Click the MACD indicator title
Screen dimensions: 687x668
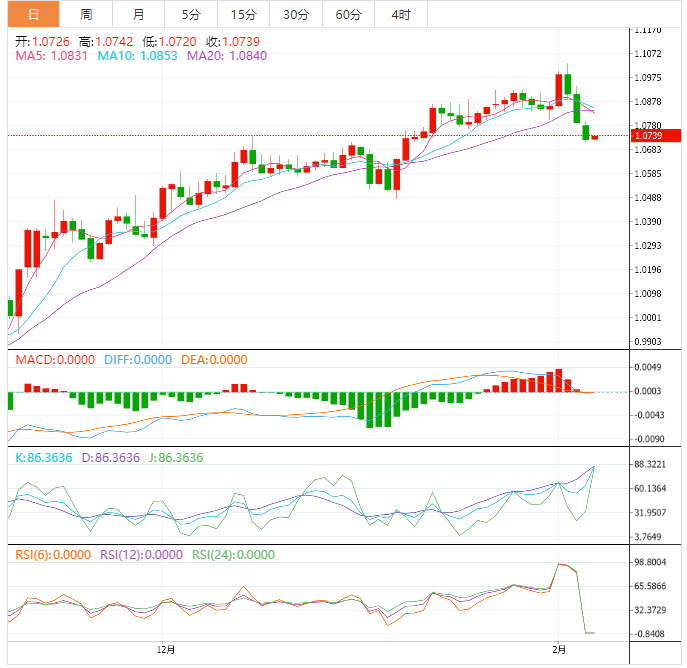(51, 360)
